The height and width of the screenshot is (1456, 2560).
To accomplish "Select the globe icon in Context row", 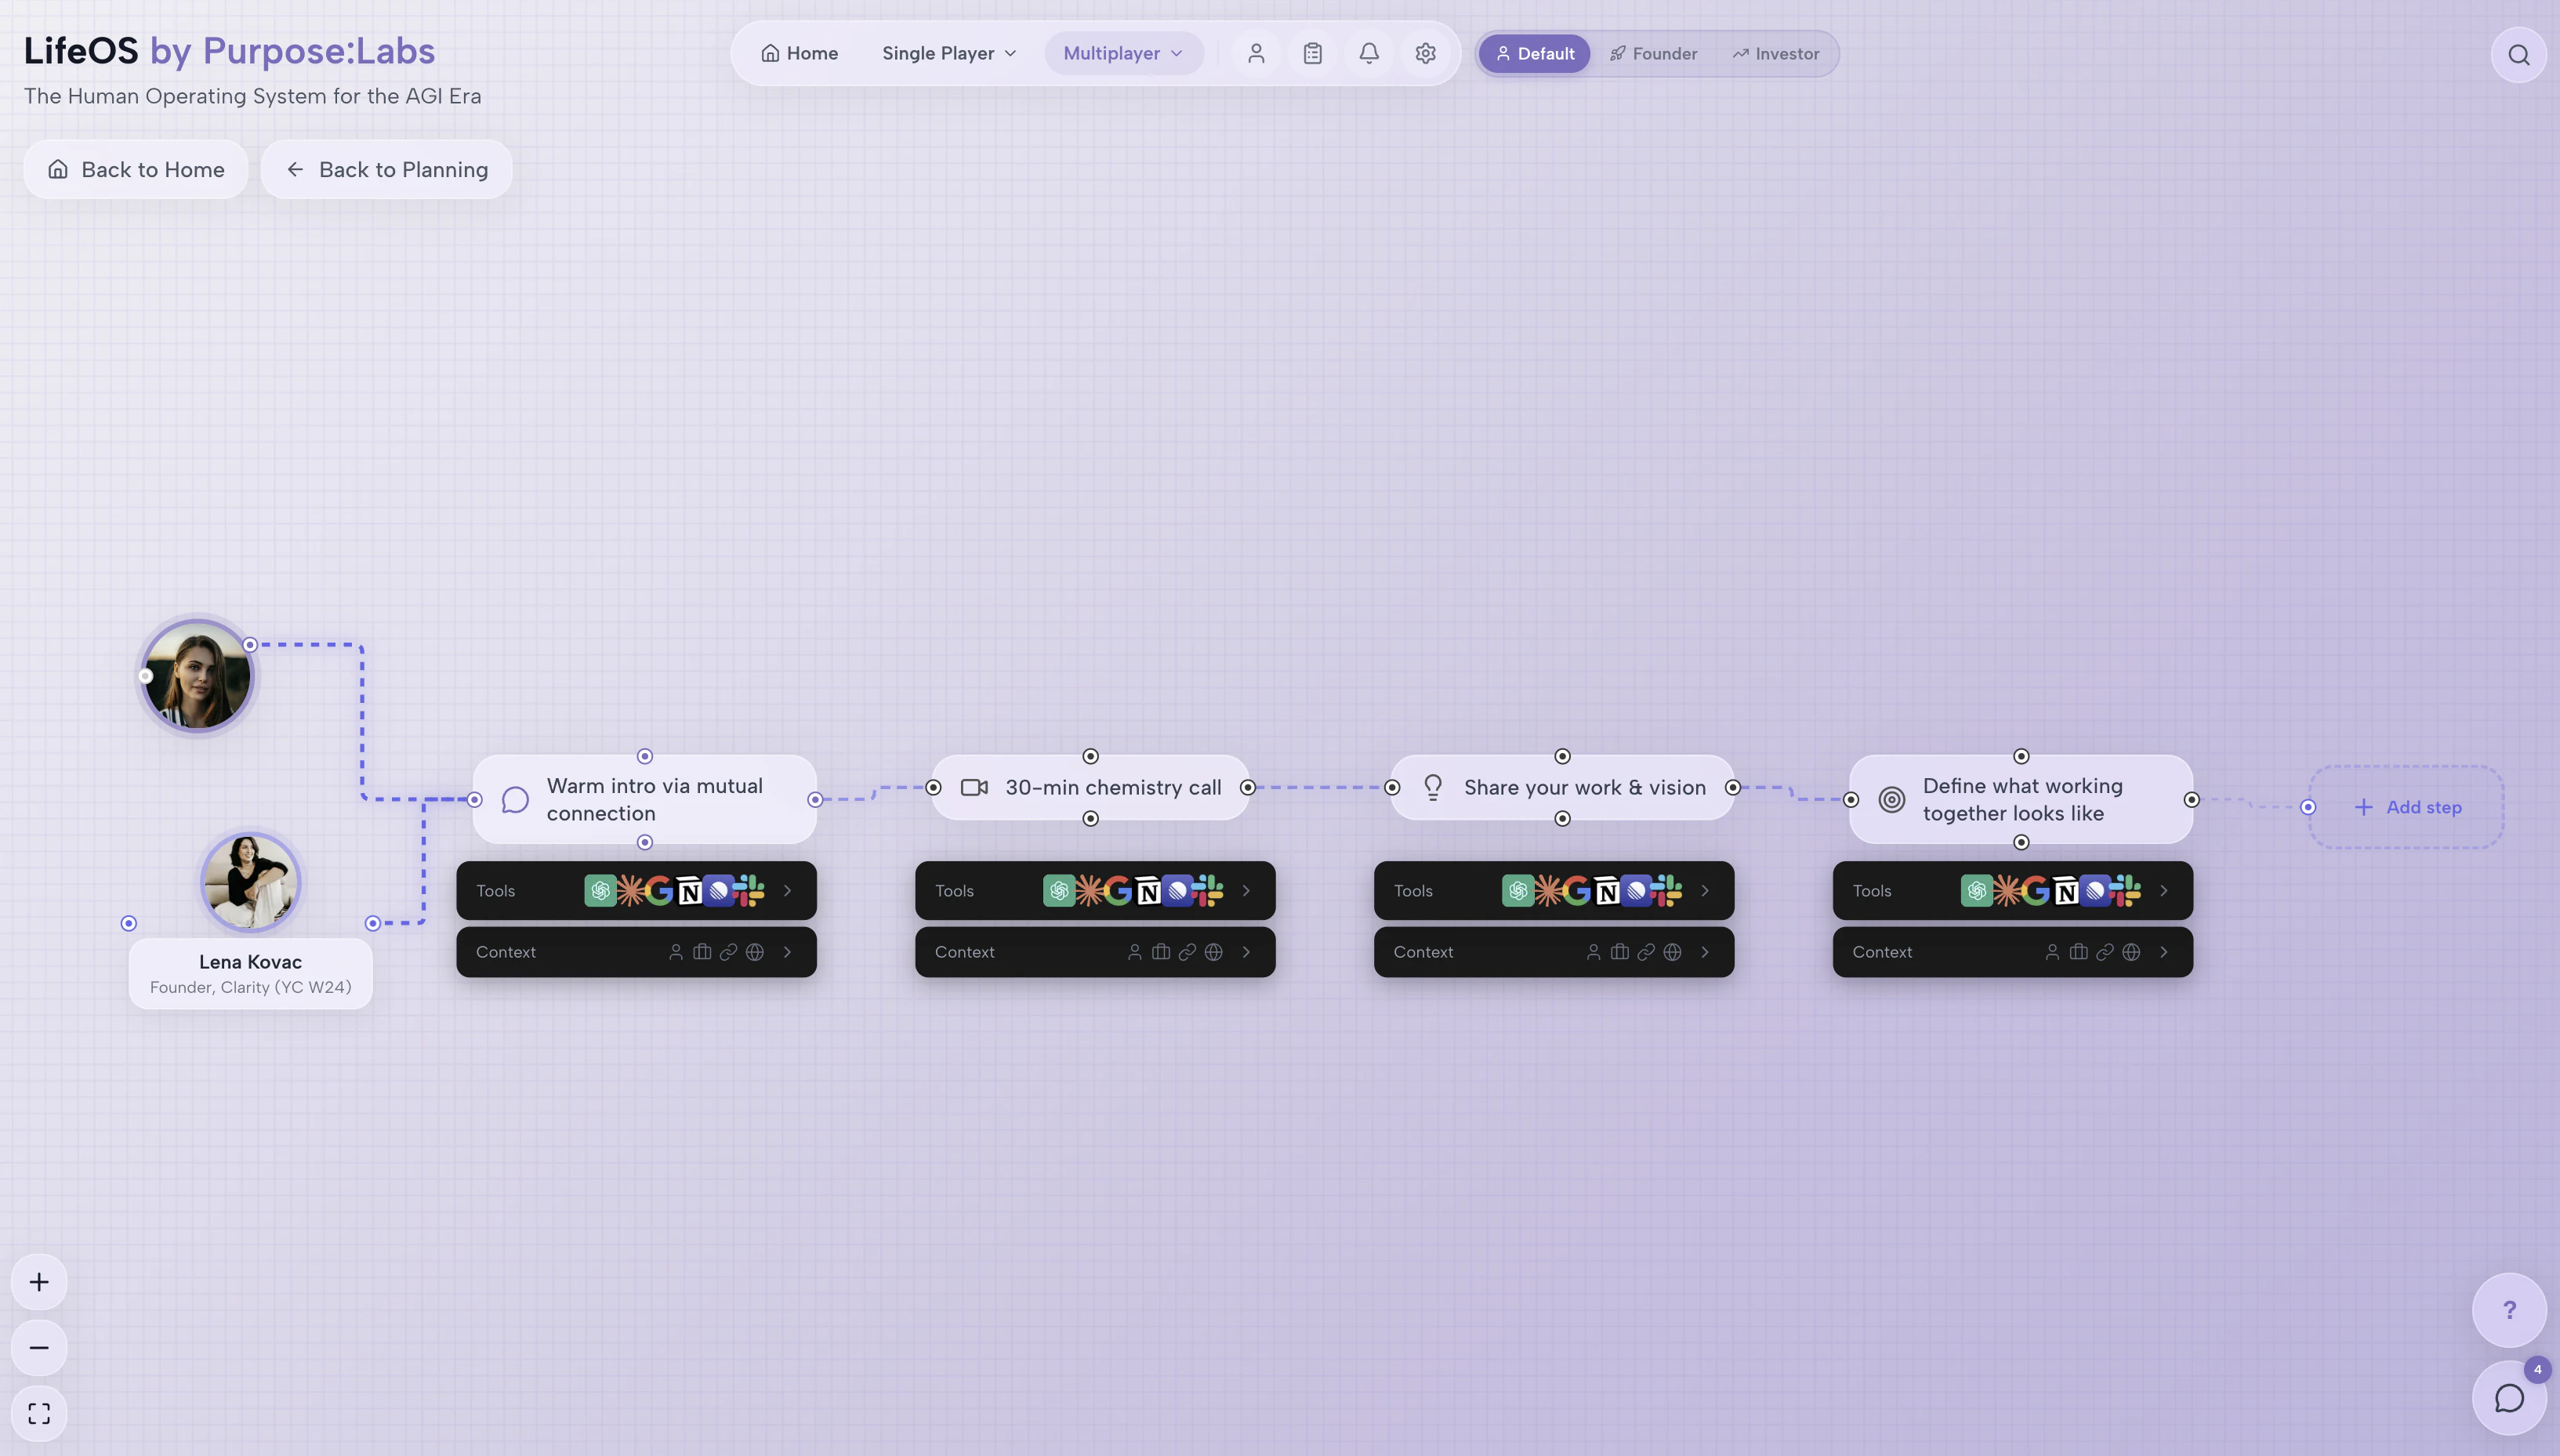I will point(755,951).
